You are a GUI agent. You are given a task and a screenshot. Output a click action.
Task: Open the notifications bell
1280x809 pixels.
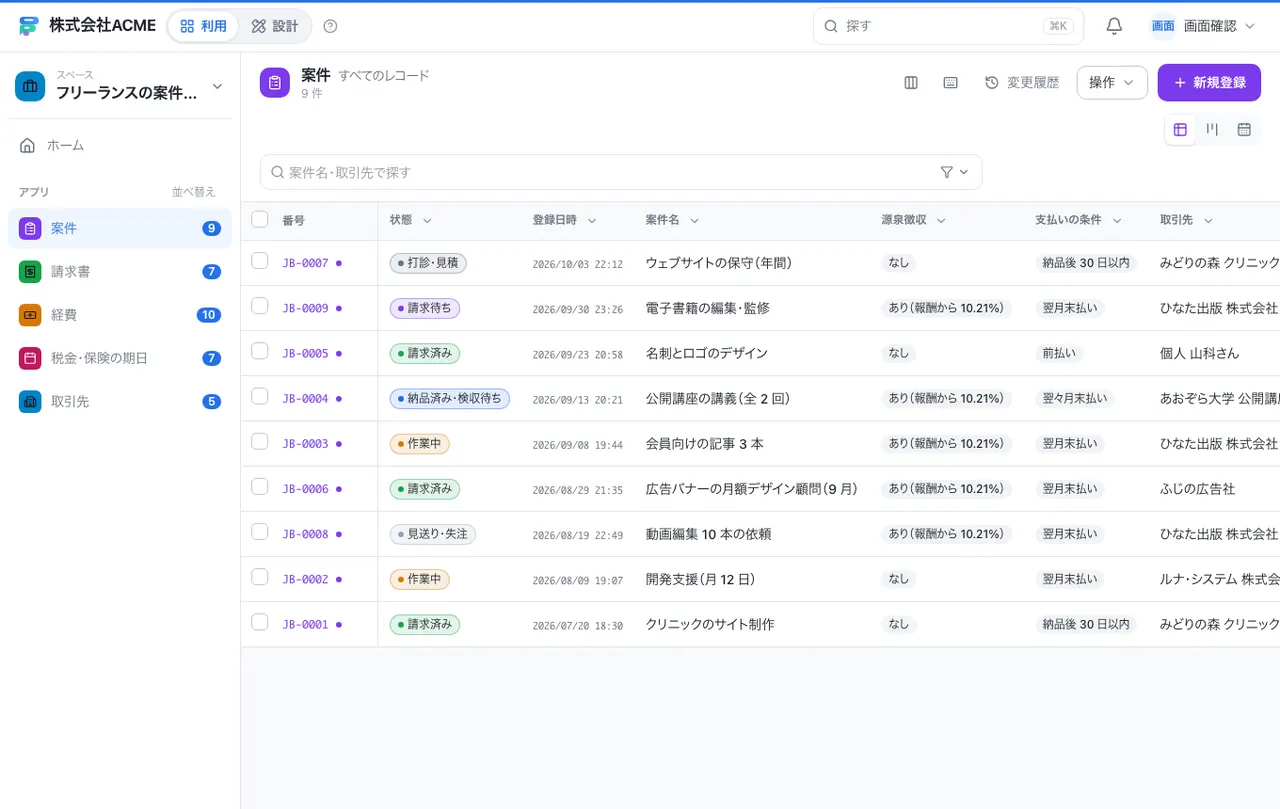coord(1114,26)
